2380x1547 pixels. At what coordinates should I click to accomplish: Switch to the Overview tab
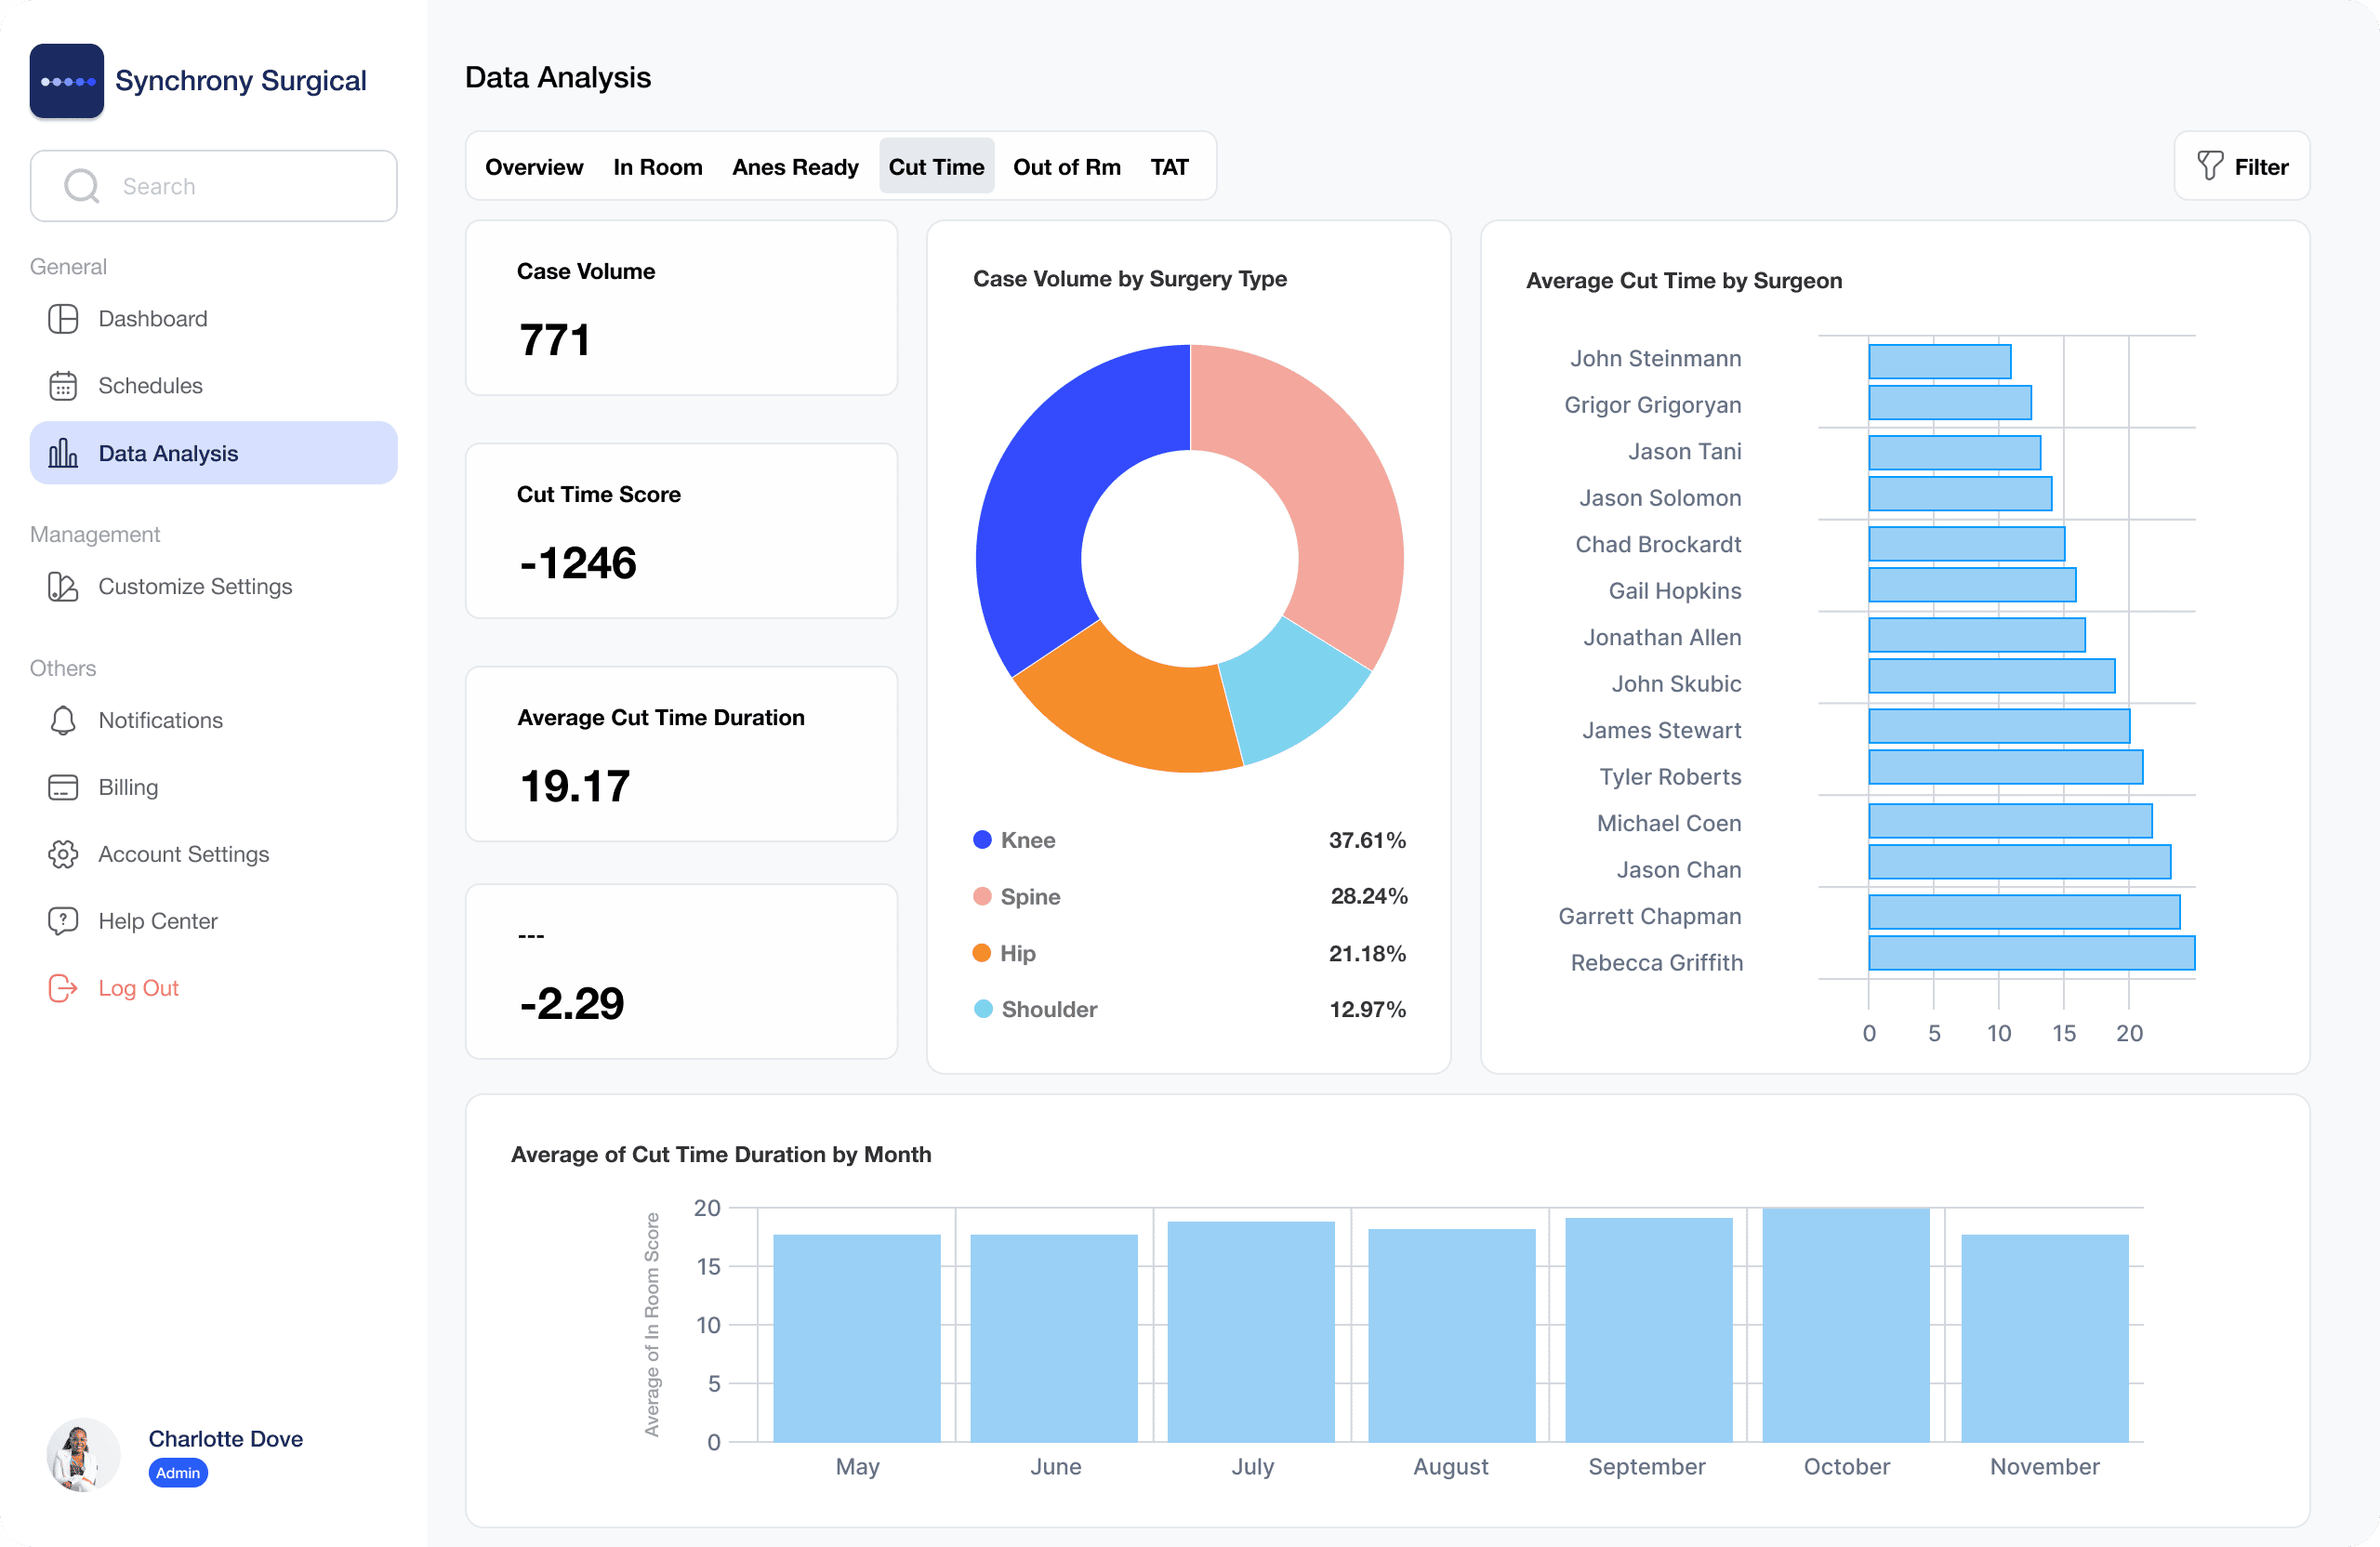tap(534, 167)
